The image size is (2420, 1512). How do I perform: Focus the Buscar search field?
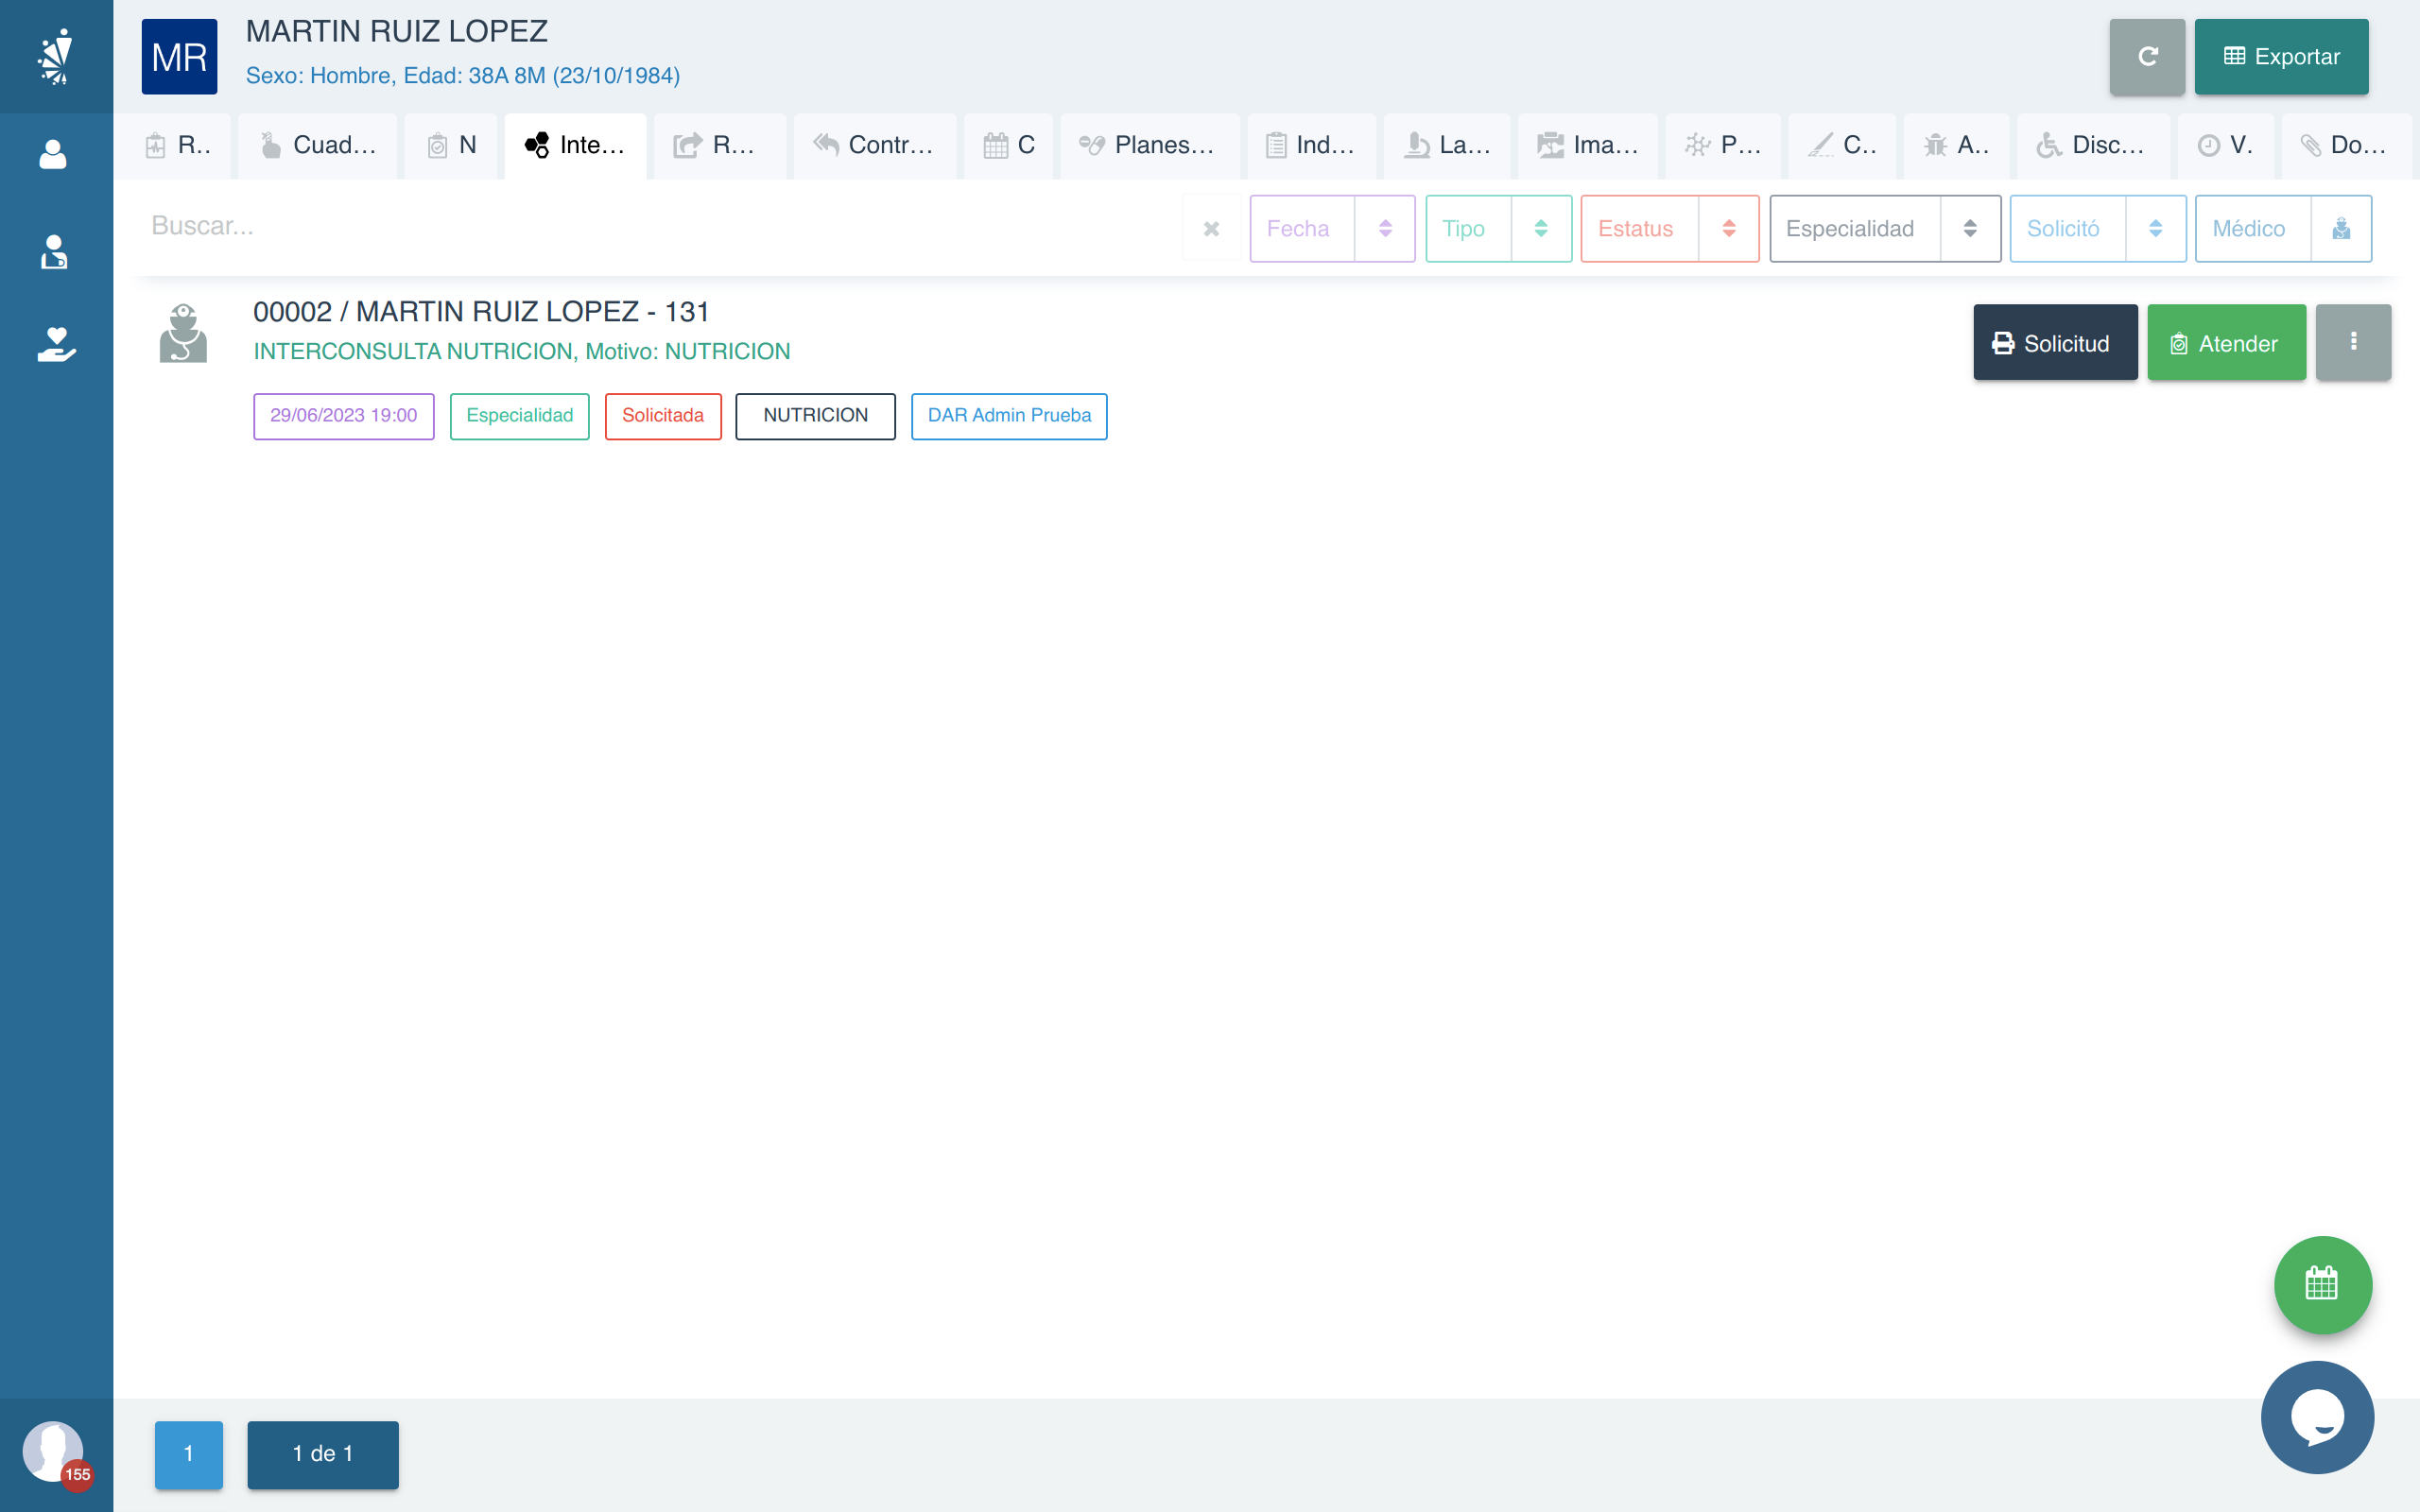click(660, 227)
